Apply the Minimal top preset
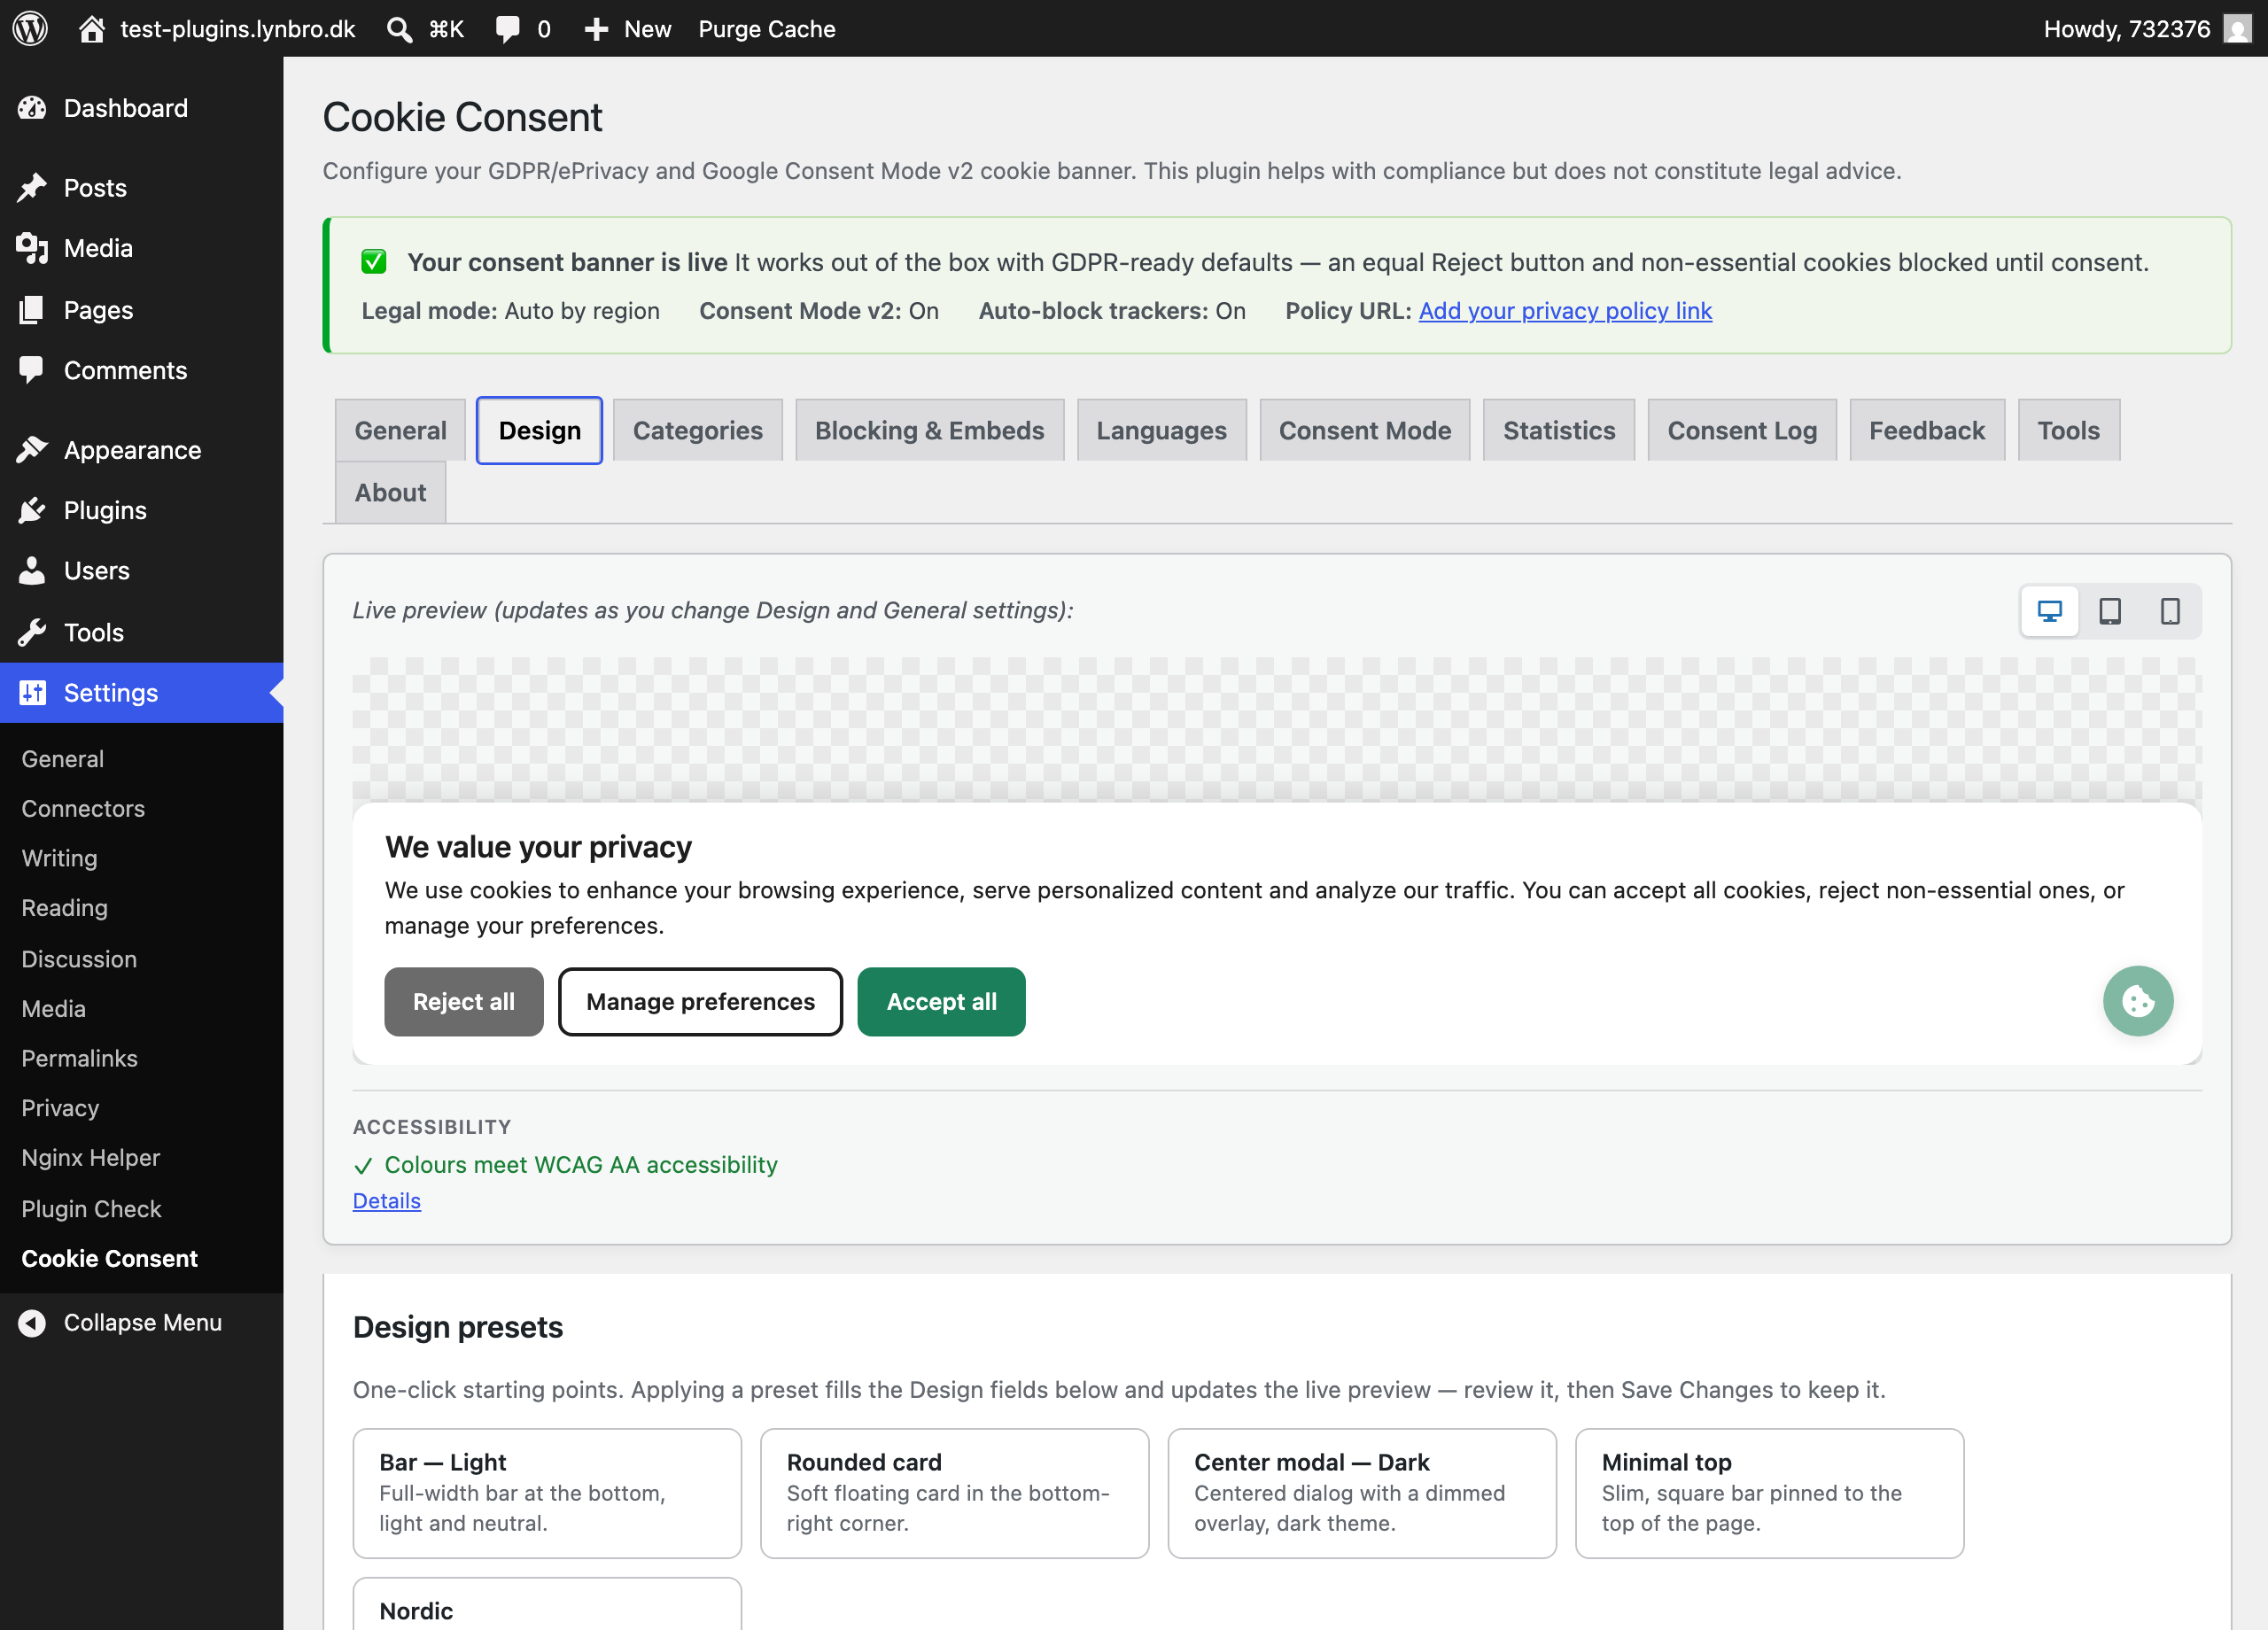This screenshot has height=1630, width=2268. (1769, 1493)
